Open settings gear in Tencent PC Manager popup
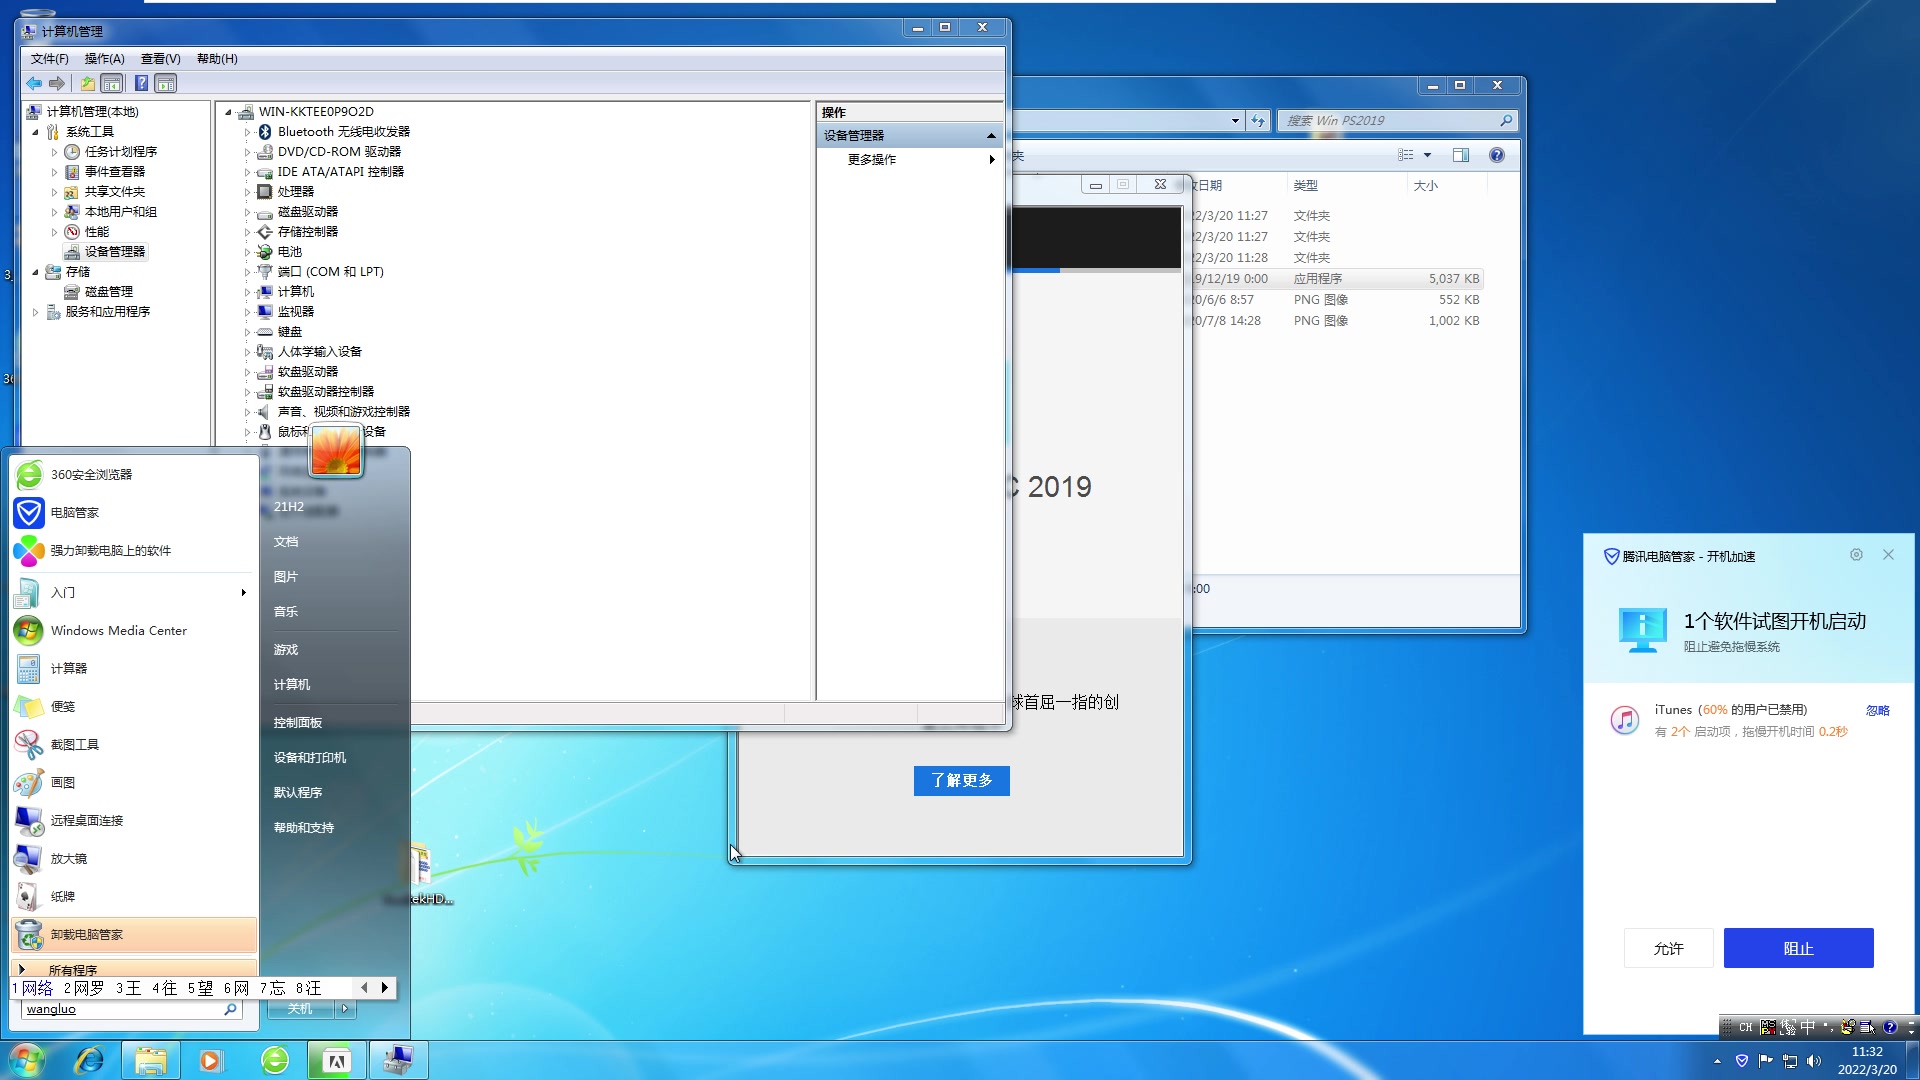Image resolution: width=1920 pixels, height=1080 pixels. (x=1856, y=555)
